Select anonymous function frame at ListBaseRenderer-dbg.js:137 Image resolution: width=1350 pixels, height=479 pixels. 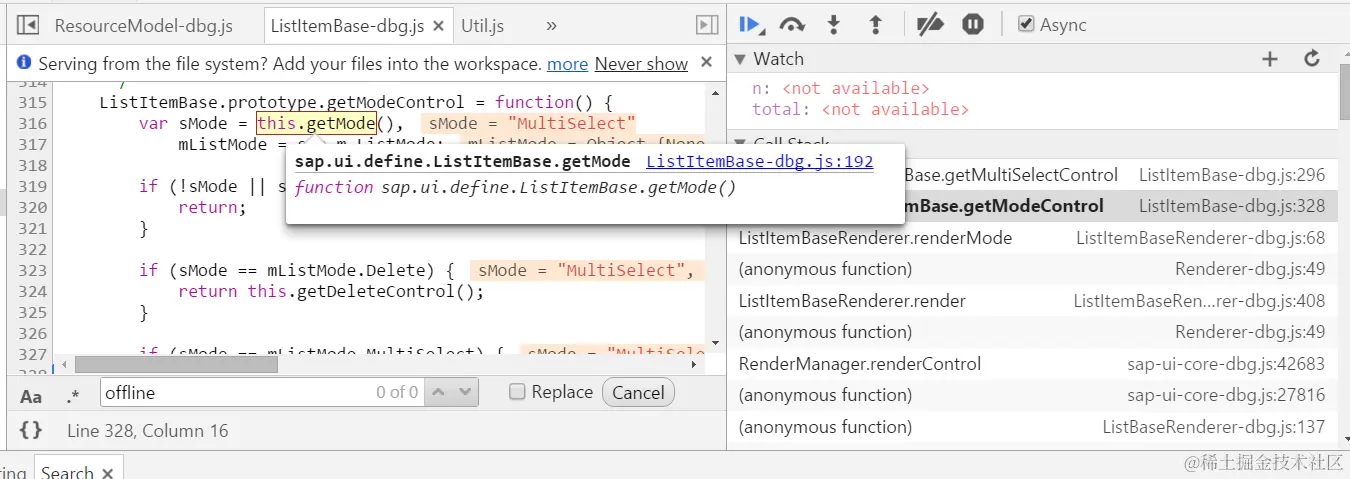click(x=1033, y=427)
